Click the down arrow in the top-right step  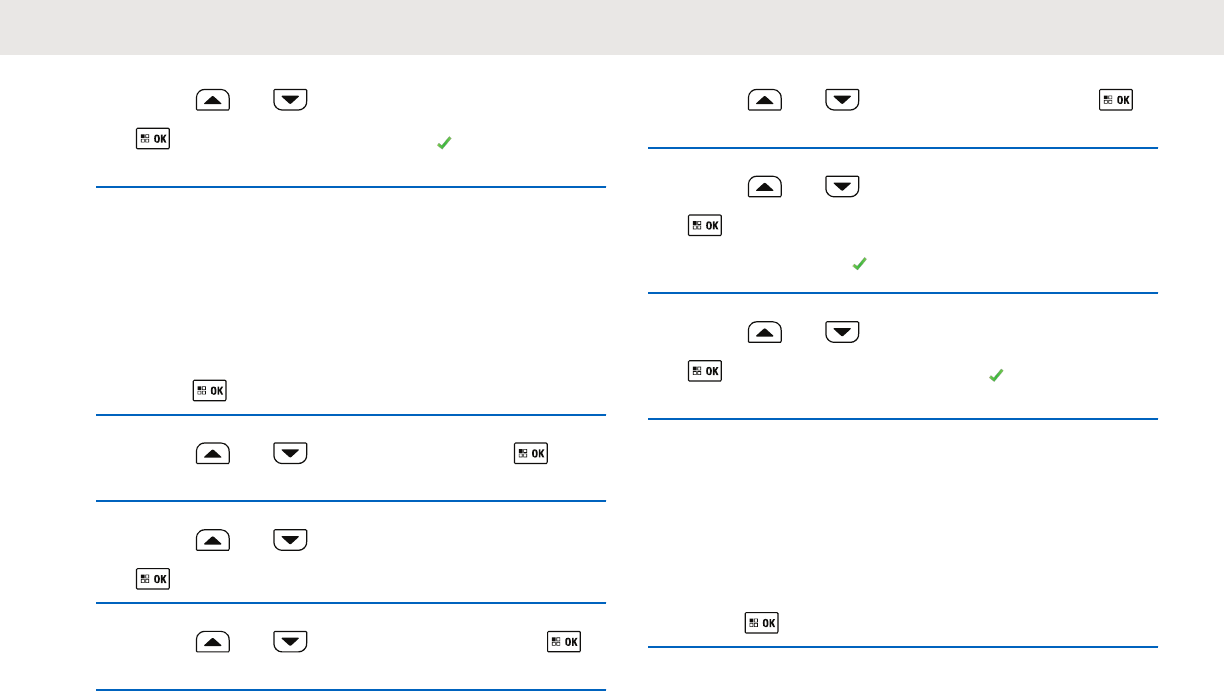pos(843,99)
